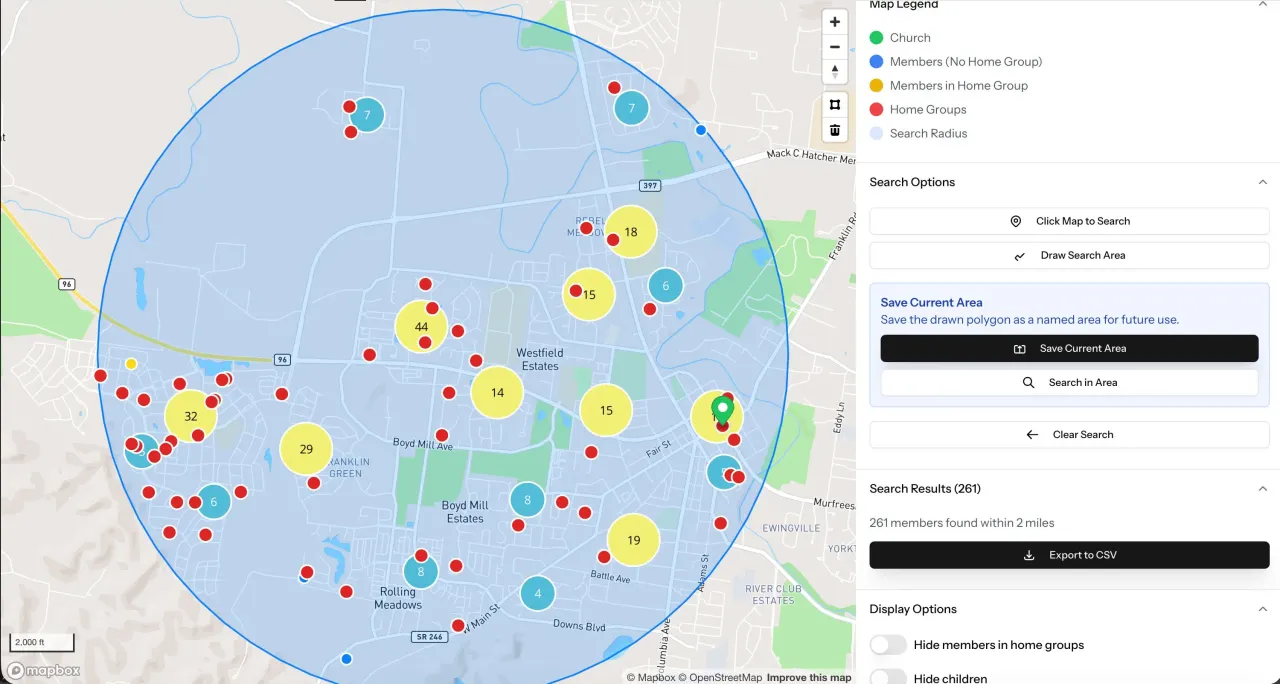The height and width of the screenshot is (684, 1280).
Task: Zoom out on the map
Action: (x=835, y=47)
